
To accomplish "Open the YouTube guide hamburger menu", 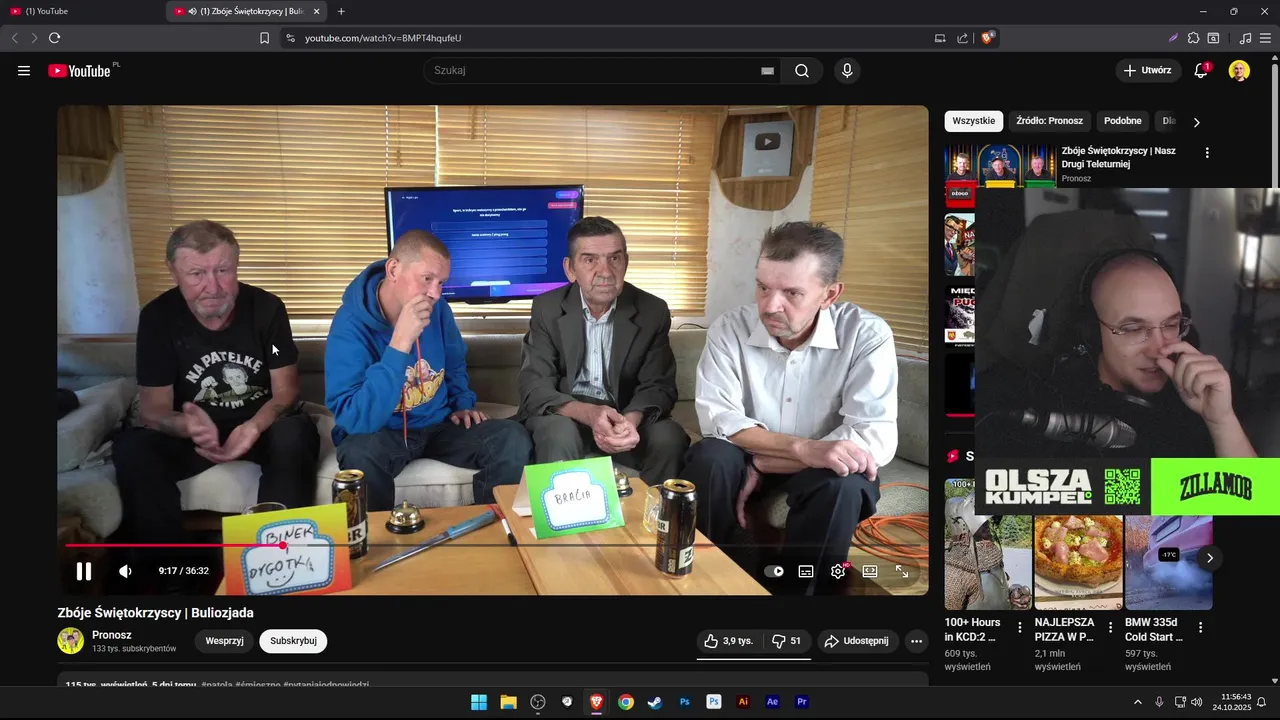I will tap(24, 70).
